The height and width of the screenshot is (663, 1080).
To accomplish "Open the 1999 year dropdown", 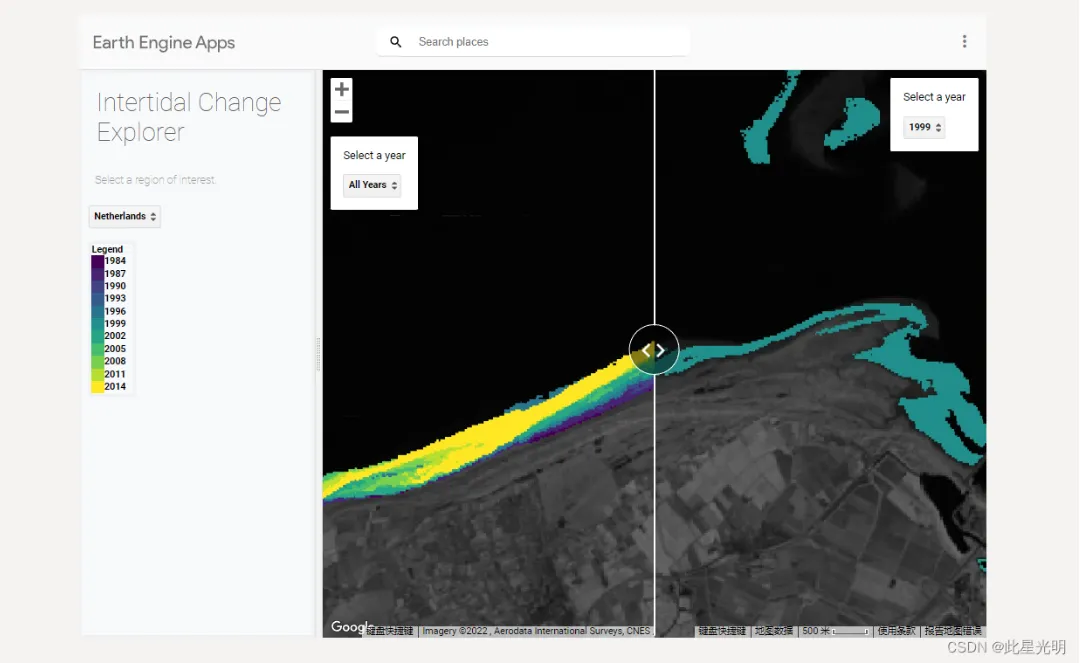I will (924, 127).
